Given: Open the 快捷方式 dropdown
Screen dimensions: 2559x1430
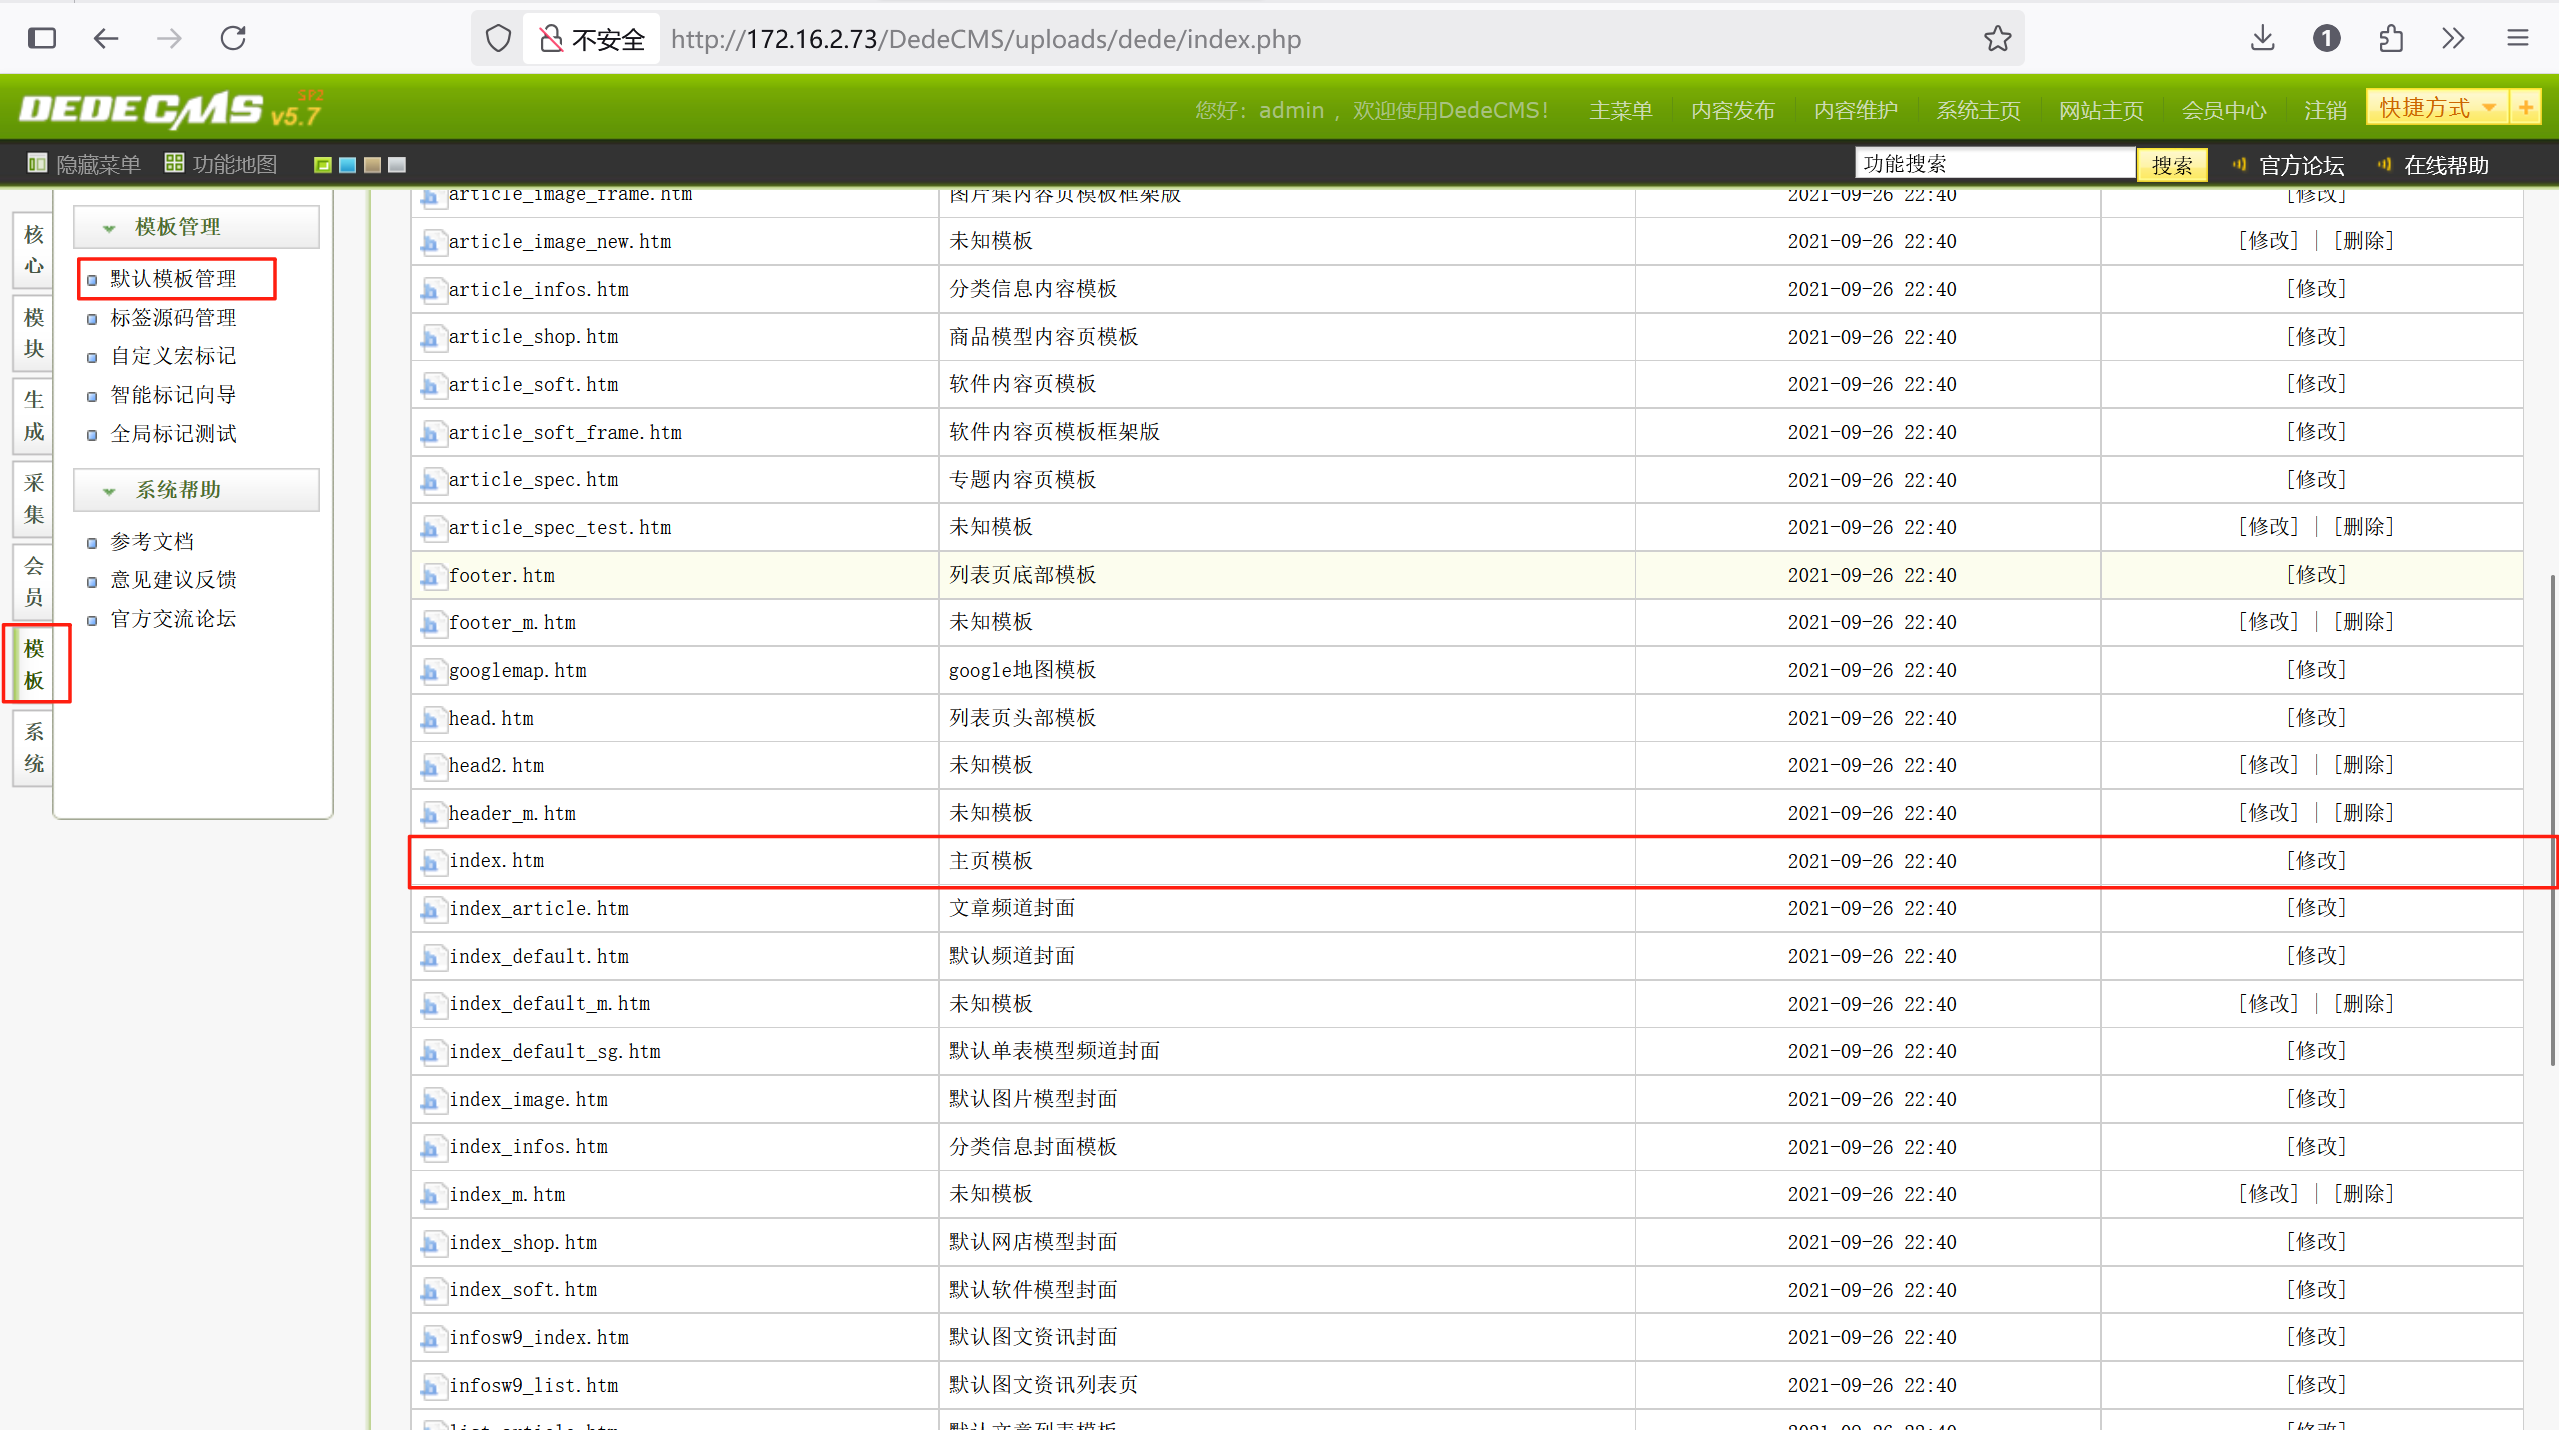Looking at the screenshot, I should (x=2437, y=107).
